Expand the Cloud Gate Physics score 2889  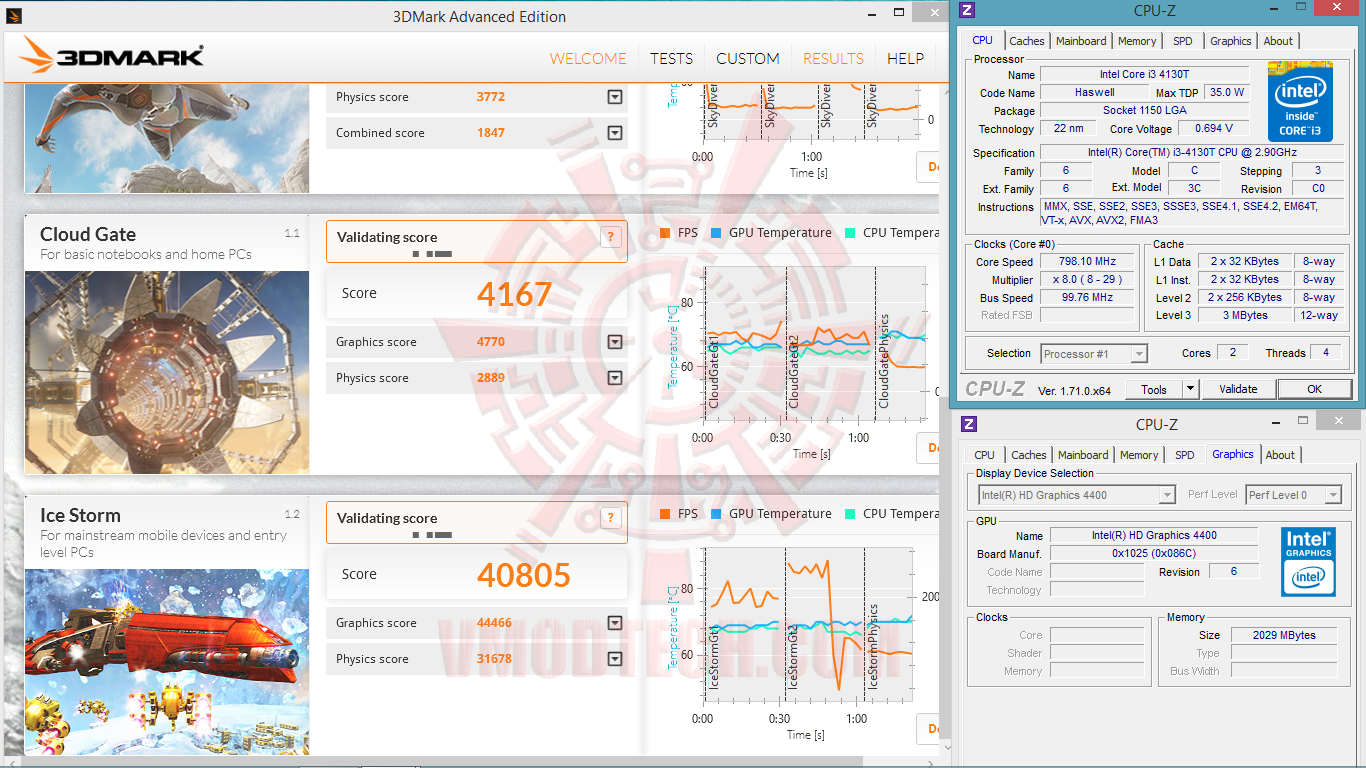point(615,378)
